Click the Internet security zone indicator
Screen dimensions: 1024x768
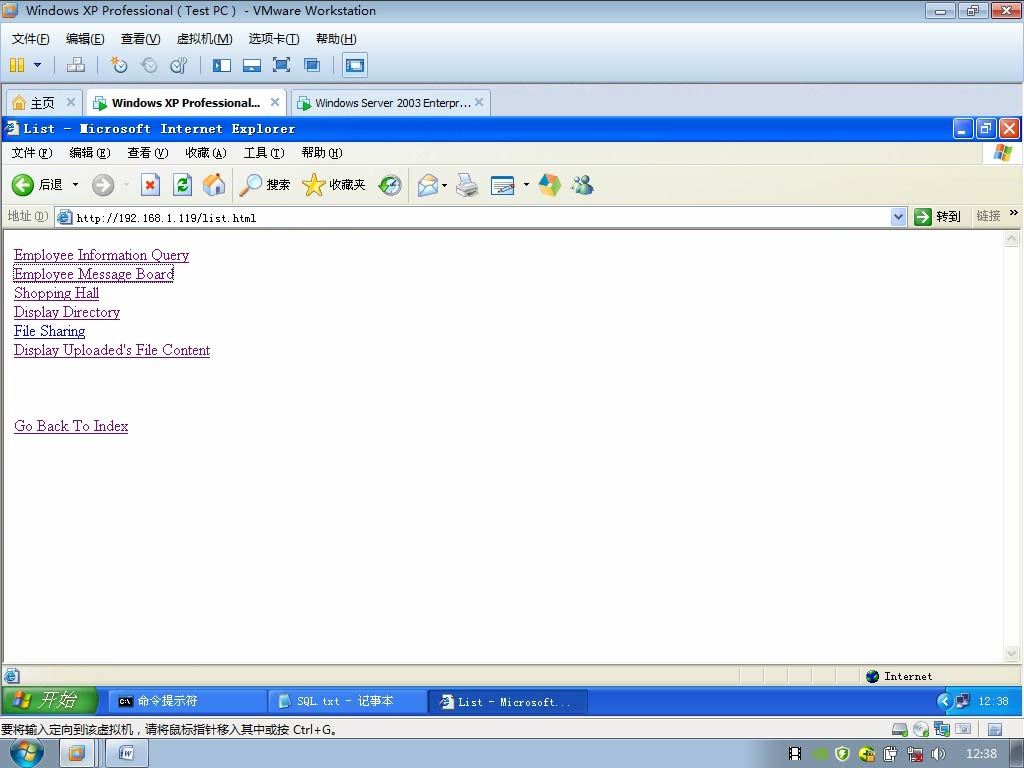pos(900,676)
